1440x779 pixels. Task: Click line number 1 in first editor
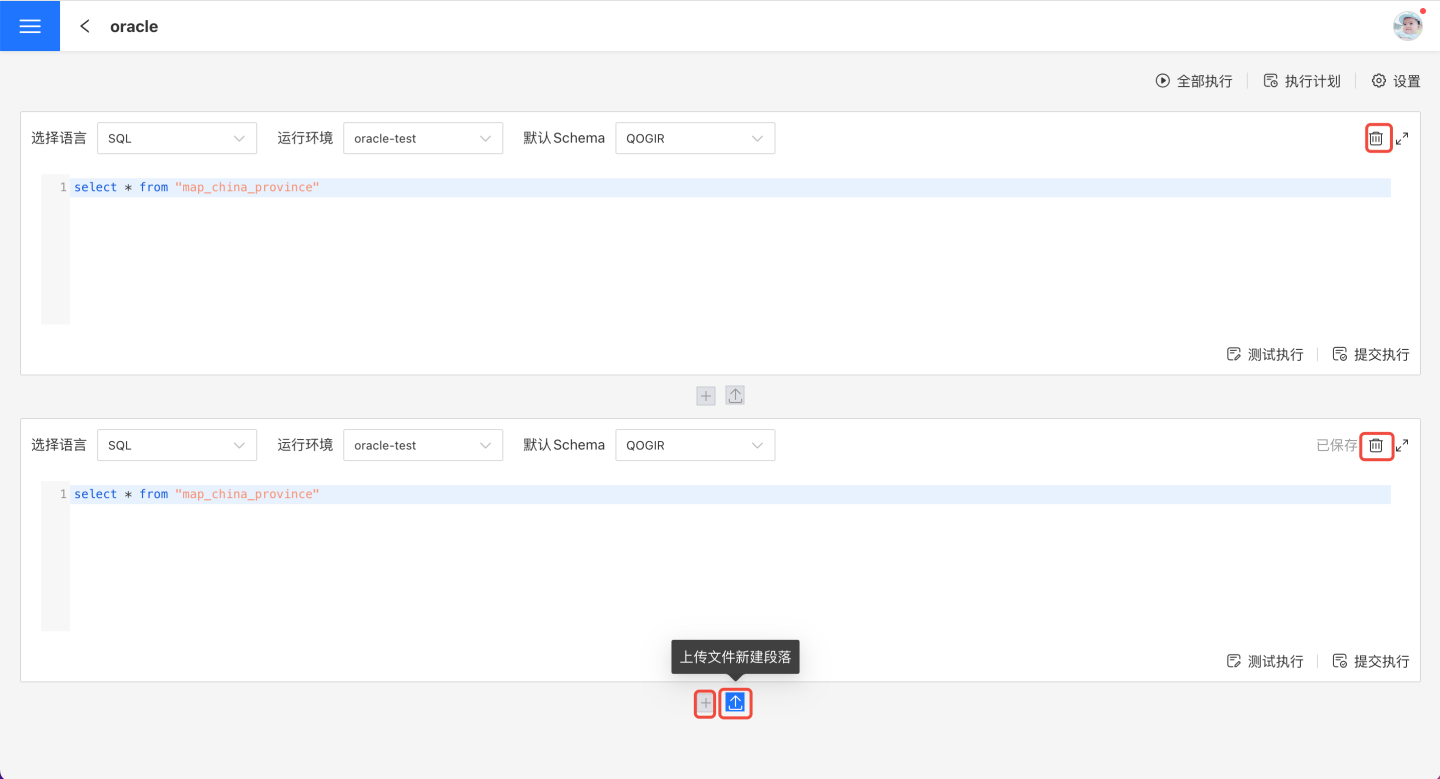pos(63,188)
